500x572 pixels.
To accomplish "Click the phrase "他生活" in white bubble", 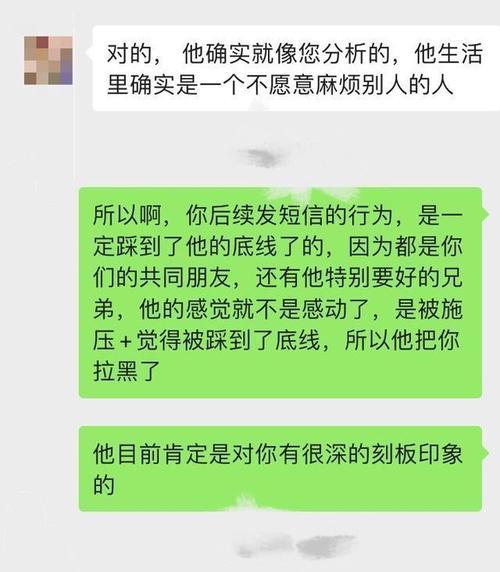I will [449, 54].
